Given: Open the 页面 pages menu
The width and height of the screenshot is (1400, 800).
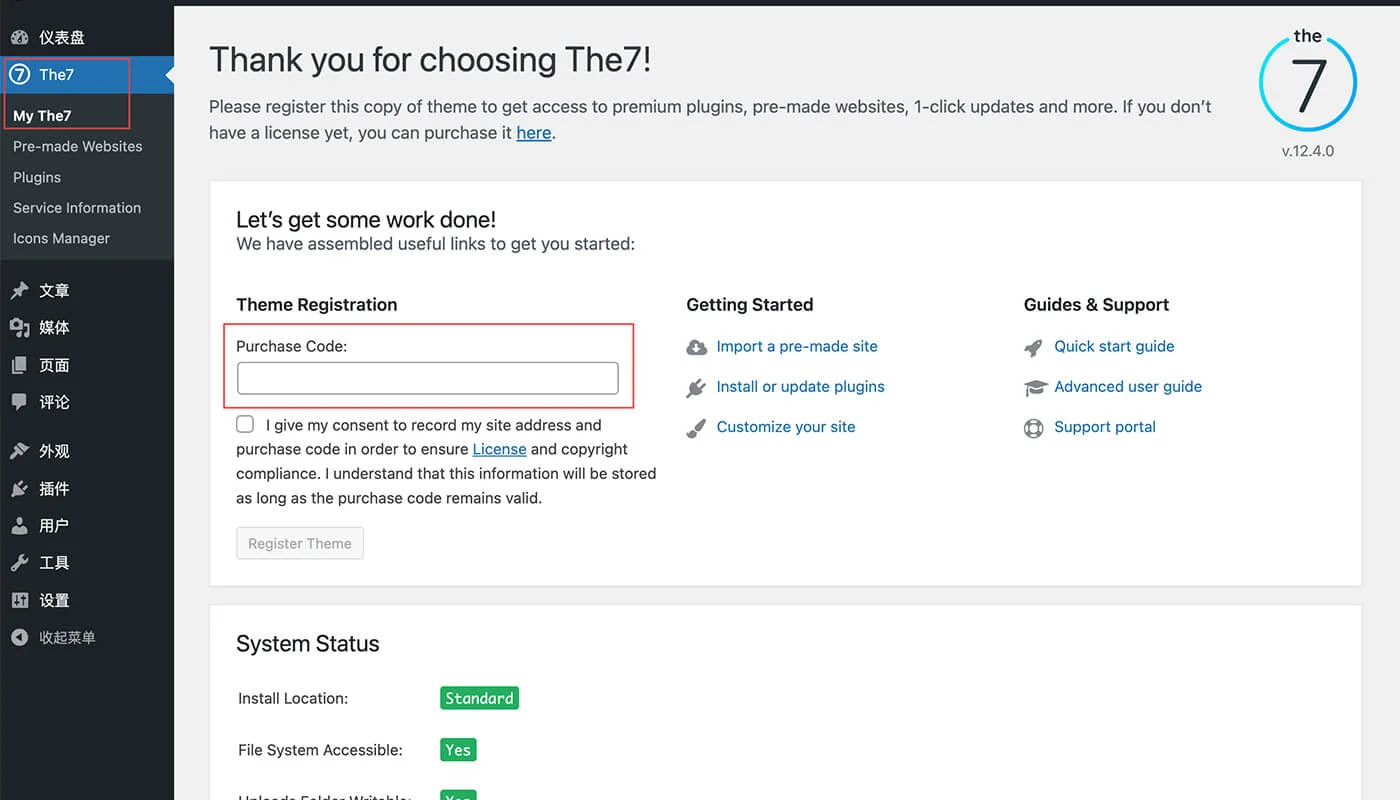Looking at the screenshot, I should (54, 365).
